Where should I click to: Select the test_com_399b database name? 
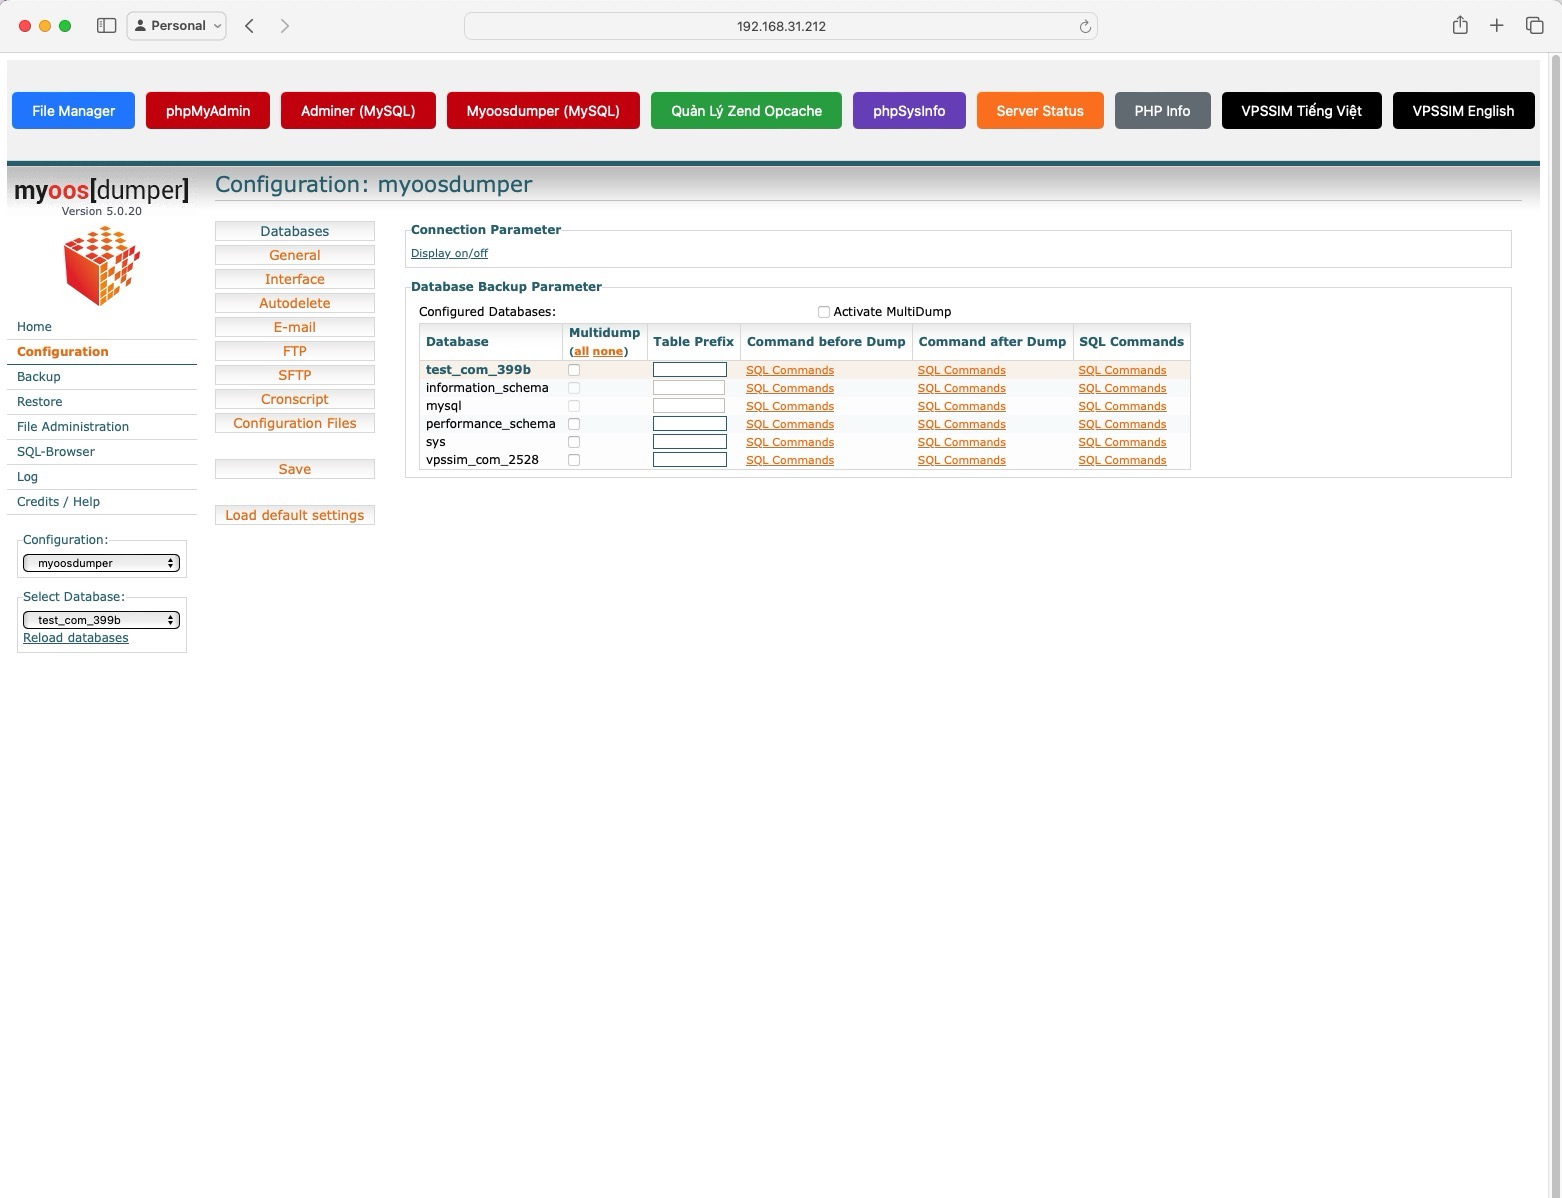pos(478,370)
